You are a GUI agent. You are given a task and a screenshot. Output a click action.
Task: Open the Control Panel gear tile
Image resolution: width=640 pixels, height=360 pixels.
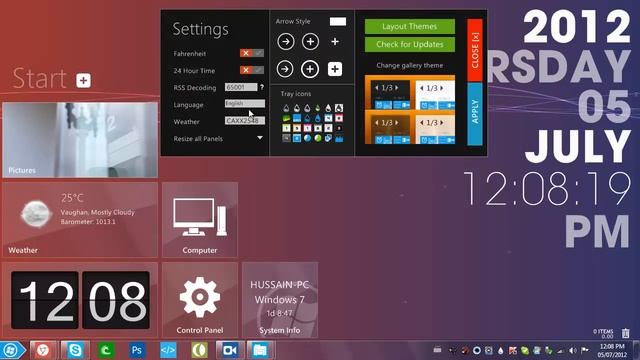pyautogui.click(x=200, y=300)
